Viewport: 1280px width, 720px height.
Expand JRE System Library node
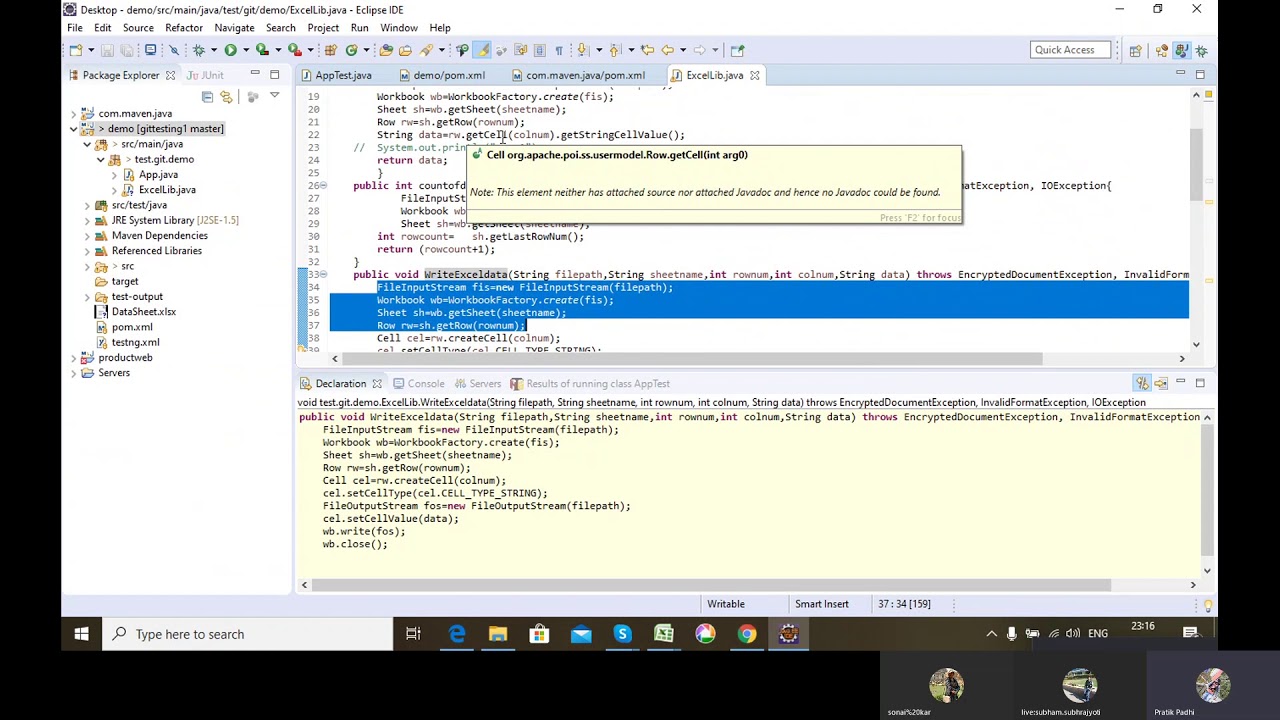87,221
